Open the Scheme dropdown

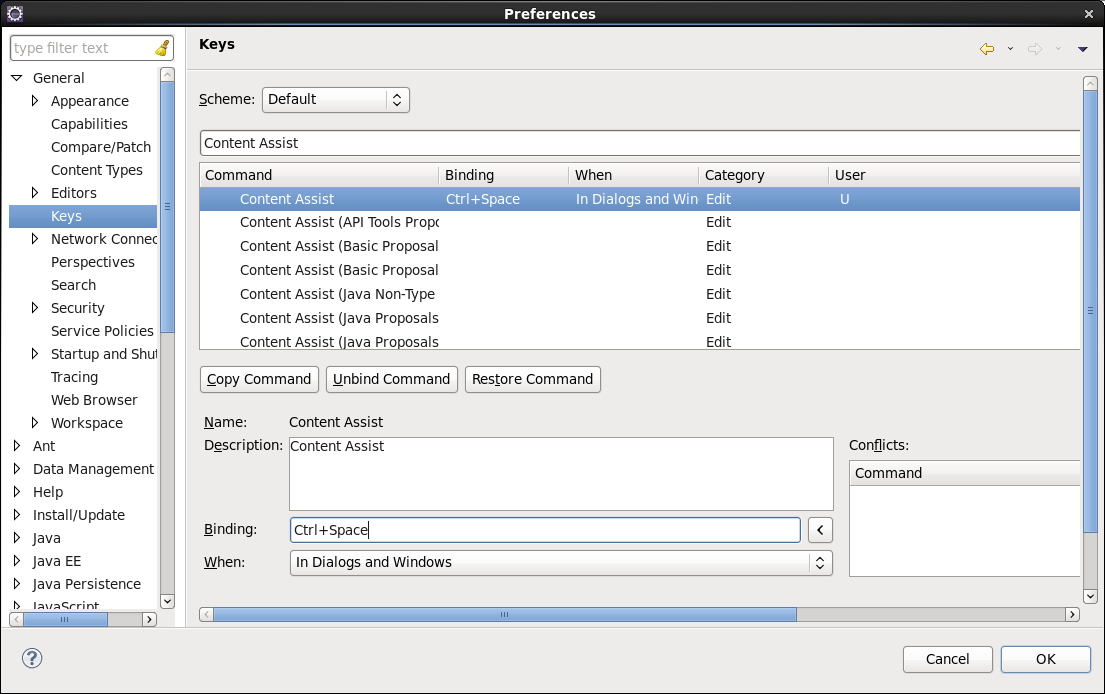coord(335,99)
